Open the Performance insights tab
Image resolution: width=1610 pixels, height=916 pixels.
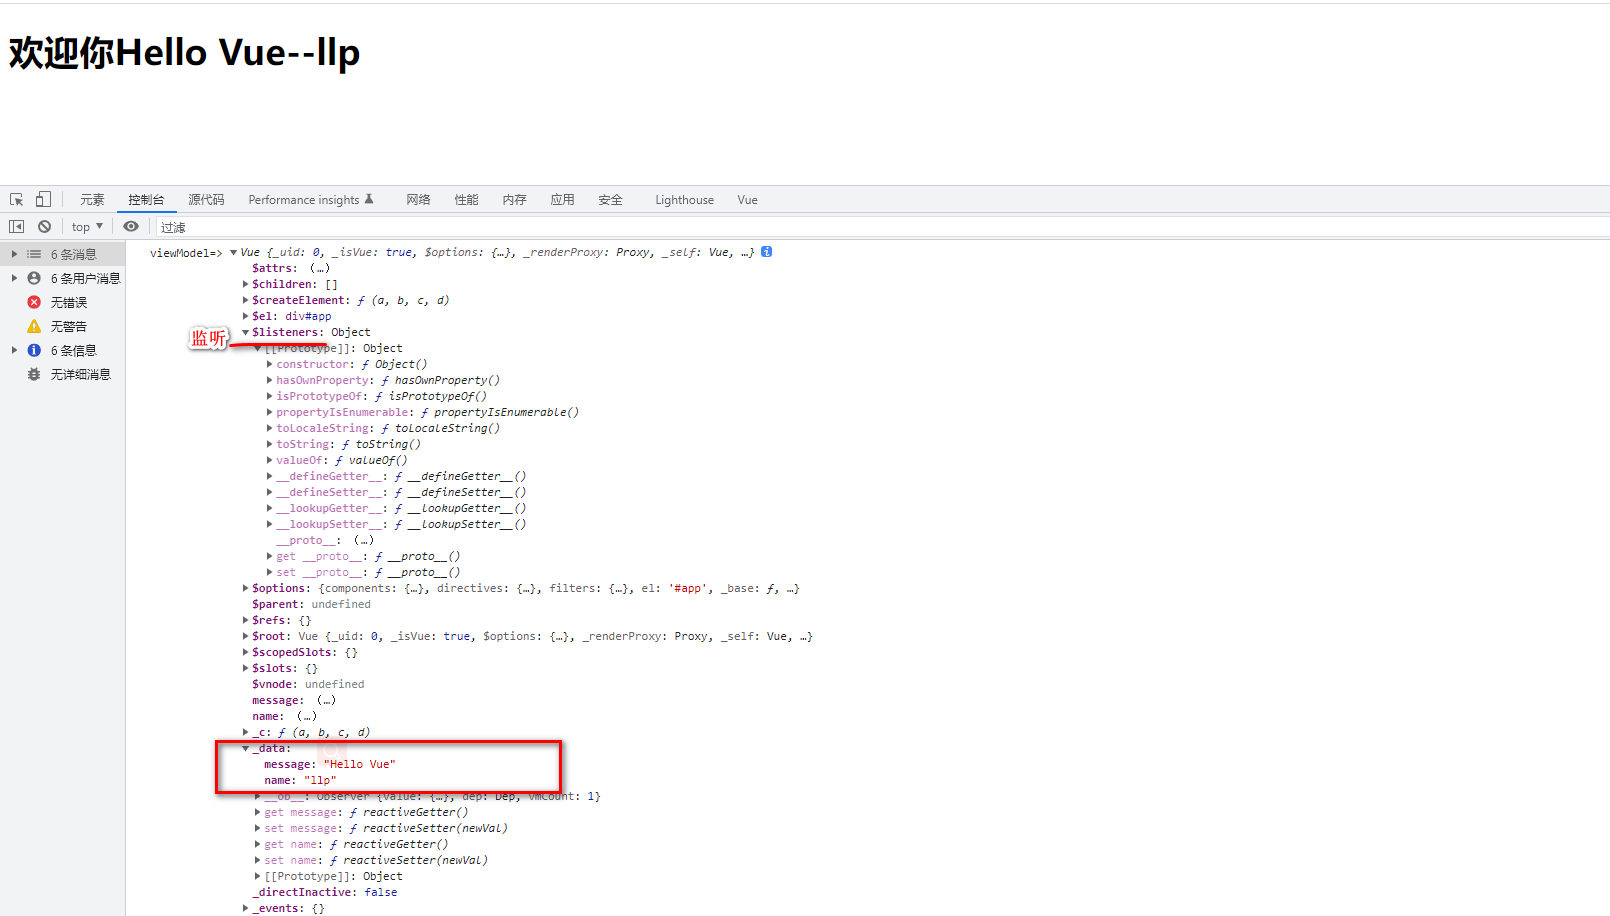coord(310,200)
